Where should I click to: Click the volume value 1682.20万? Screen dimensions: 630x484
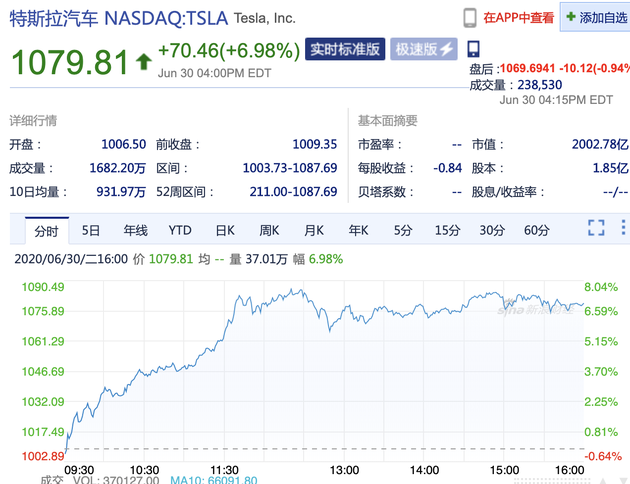[117, 168]
